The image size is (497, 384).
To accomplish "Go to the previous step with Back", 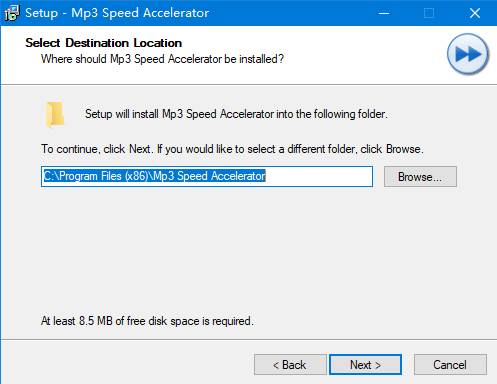I will [x=290, y=365].
